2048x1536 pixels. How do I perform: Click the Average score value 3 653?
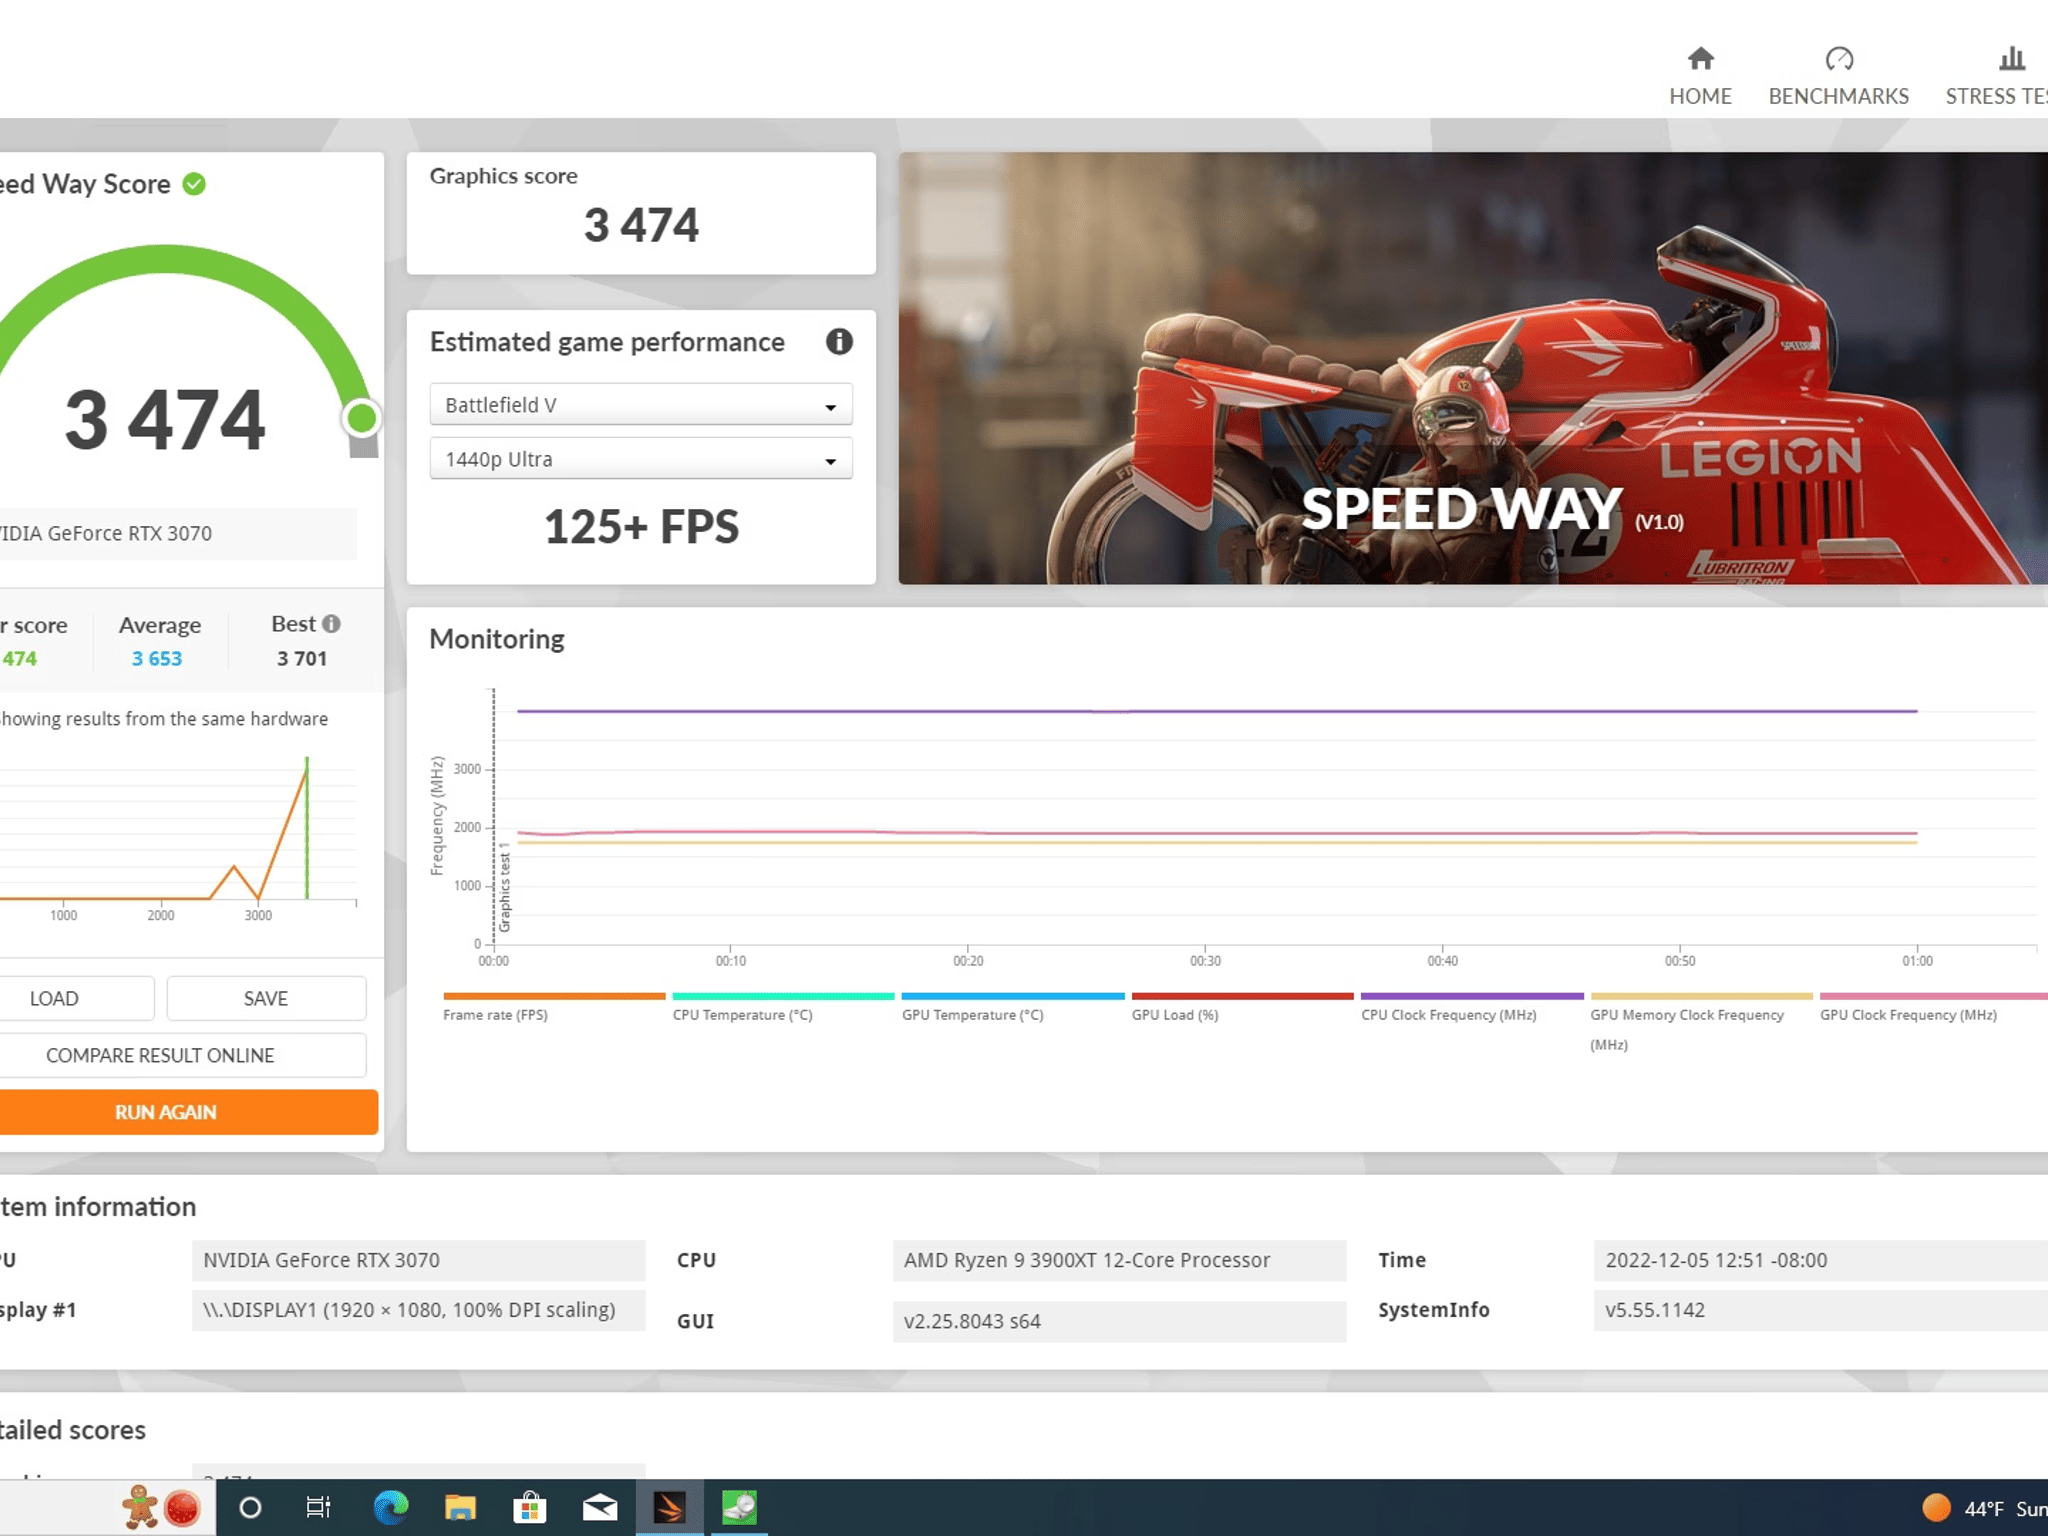point(157,659)
